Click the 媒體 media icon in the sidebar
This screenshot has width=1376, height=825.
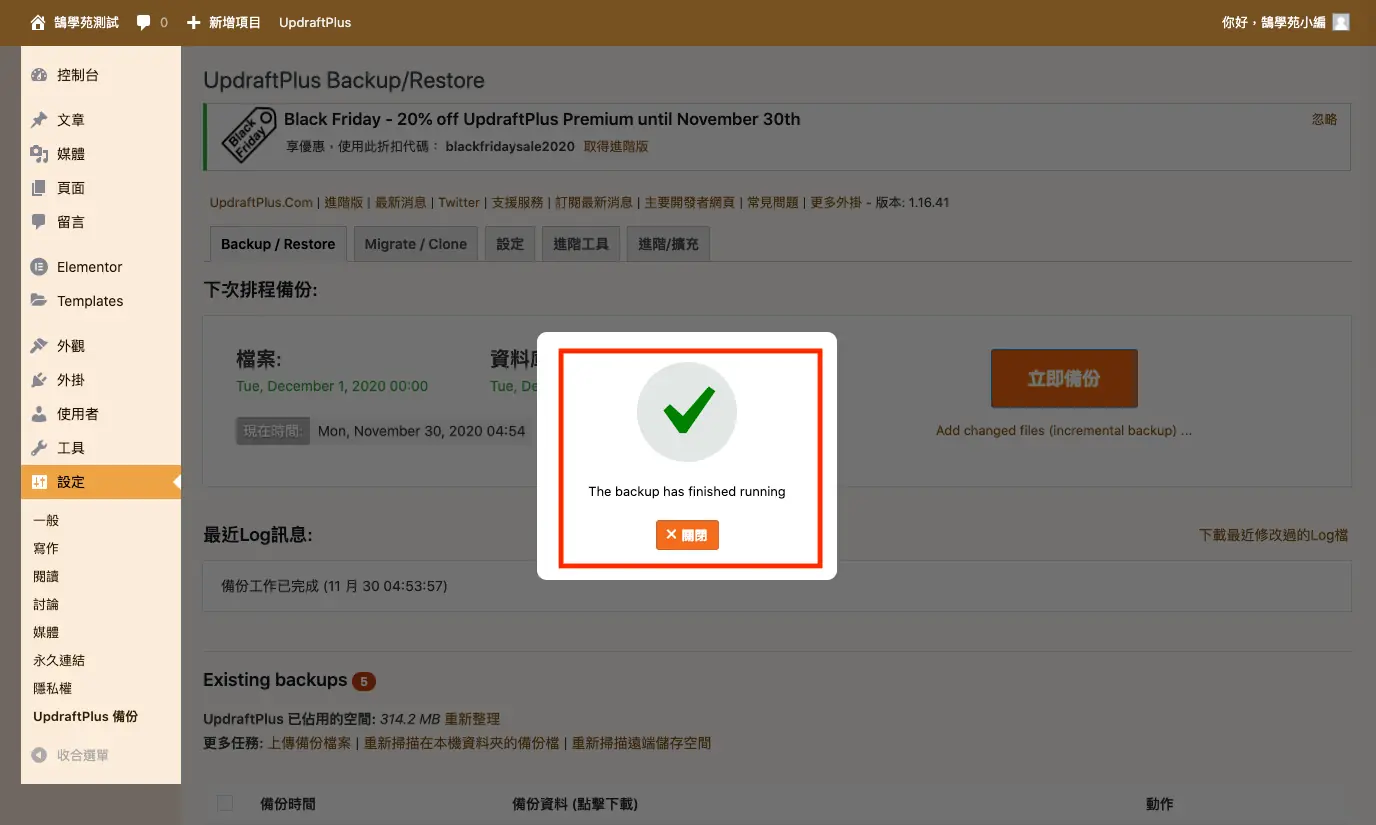39,154
